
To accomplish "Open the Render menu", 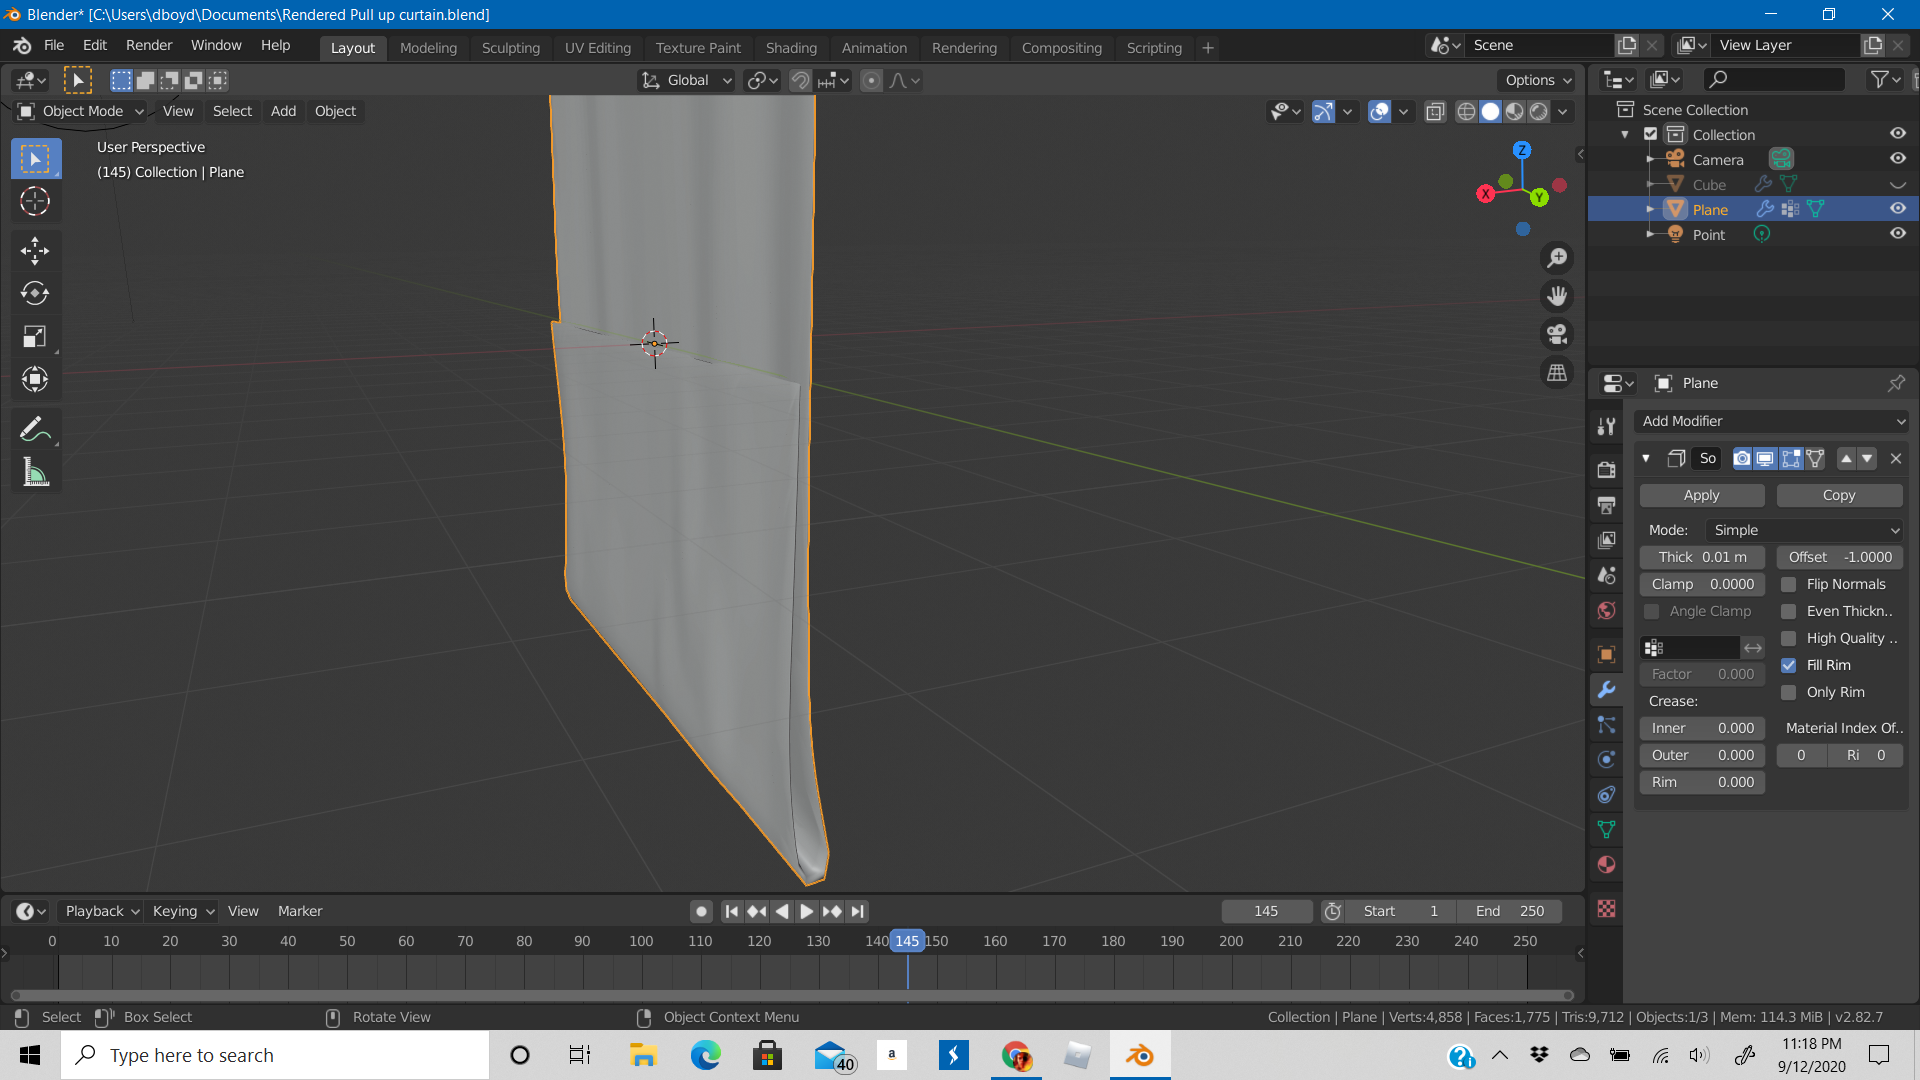I will [149, 45].
